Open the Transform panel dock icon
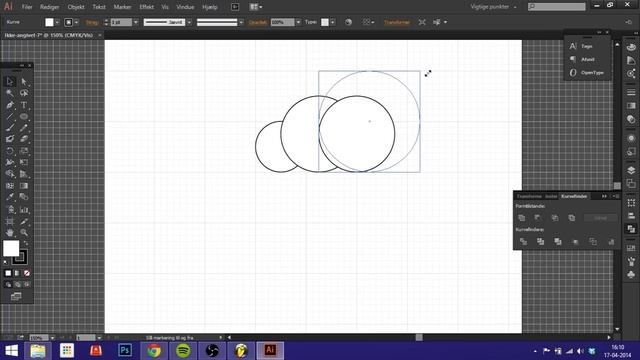 [631, 202]
